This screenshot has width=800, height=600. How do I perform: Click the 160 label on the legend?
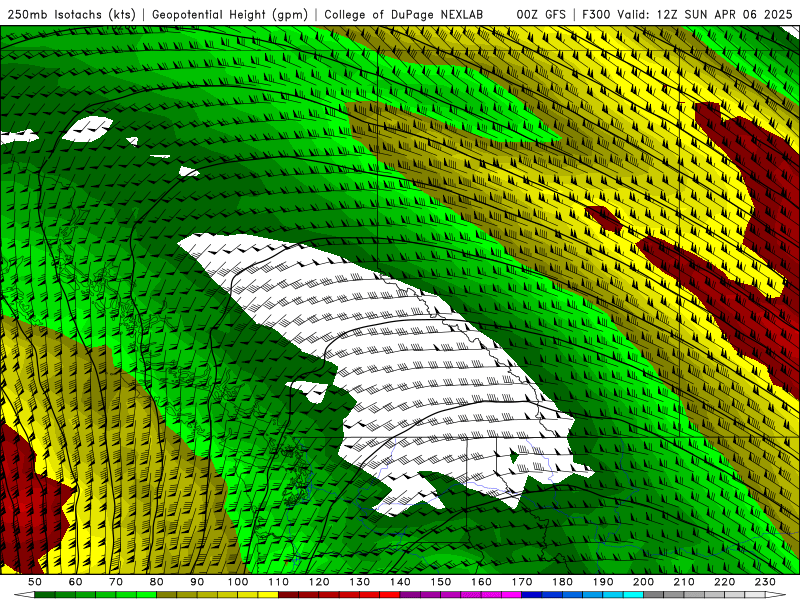pyautogui.click(x=481, y=582)
